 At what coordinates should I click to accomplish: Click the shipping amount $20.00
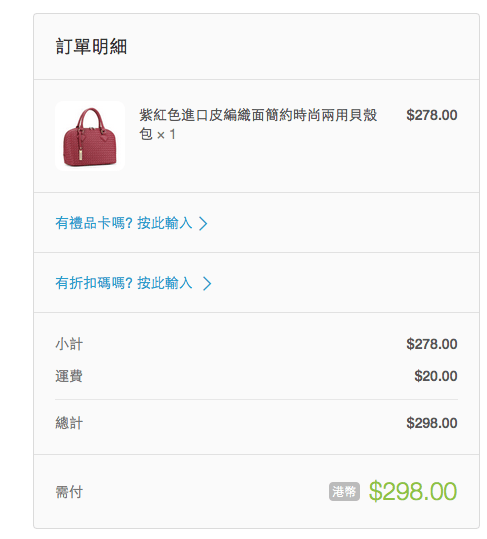tap(436, 376)
